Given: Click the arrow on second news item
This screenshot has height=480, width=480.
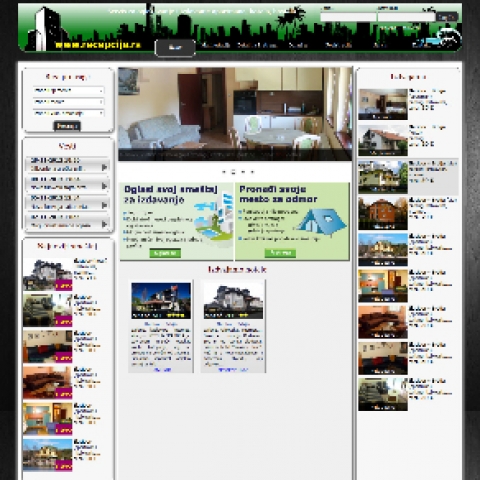Looking at the screenshot, I should (x=104, y=186).
